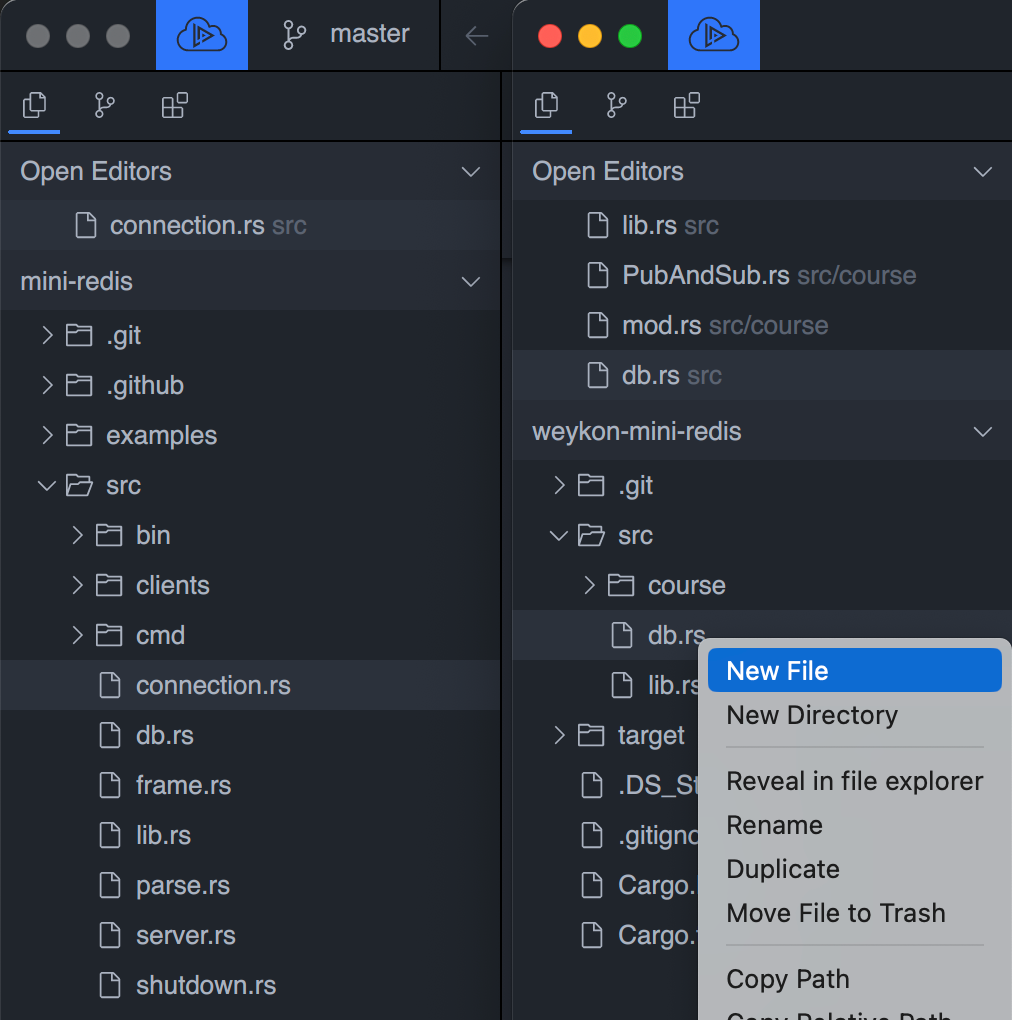Expand the course folder in weykon-mini-redis
The width and height of the screenshot is (1012, 1020).
click(x=588, y=585)
